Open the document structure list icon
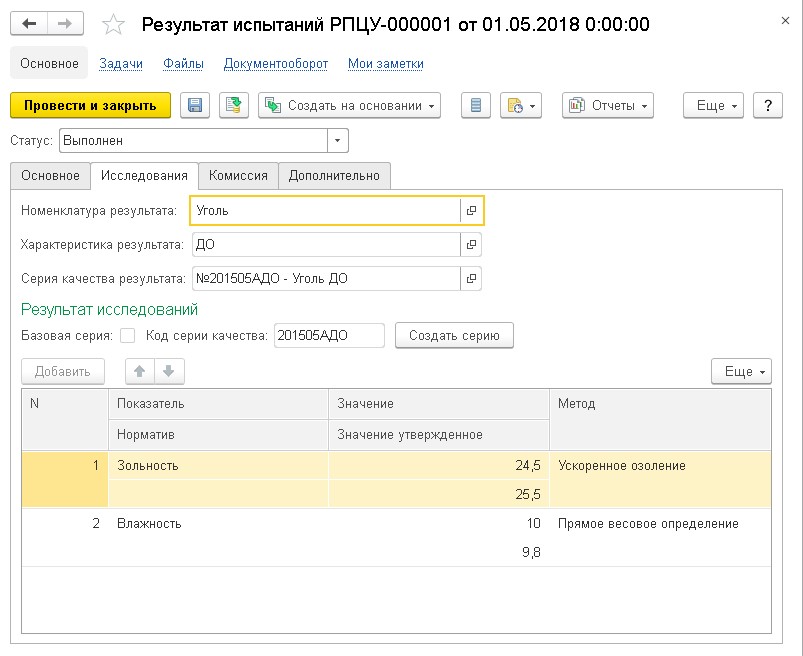The image size is (803, 656). tap(476, 106)
